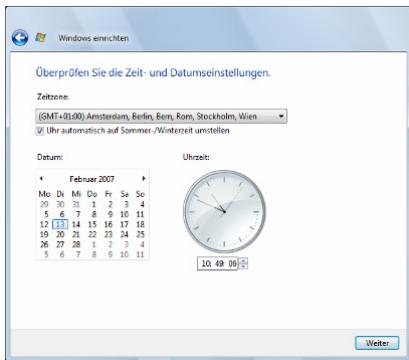
Task: Select February 17 in the calendar
Action: [124, 224]
